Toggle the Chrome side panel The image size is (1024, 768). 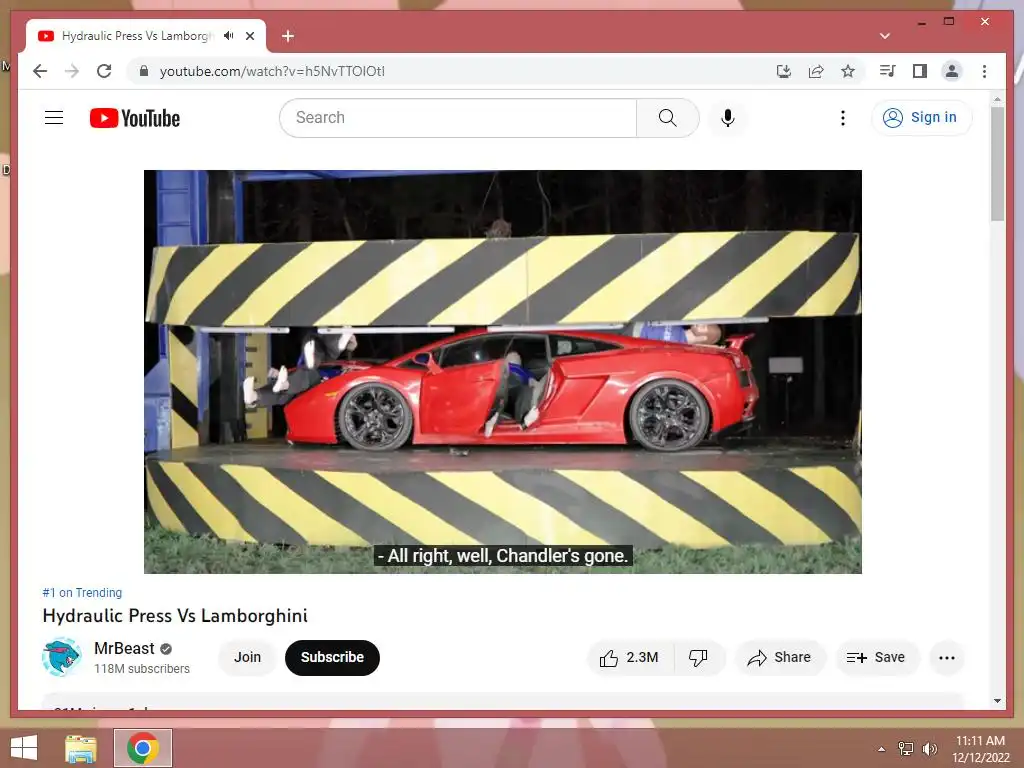pyautogui.click(x=920, y=71)
